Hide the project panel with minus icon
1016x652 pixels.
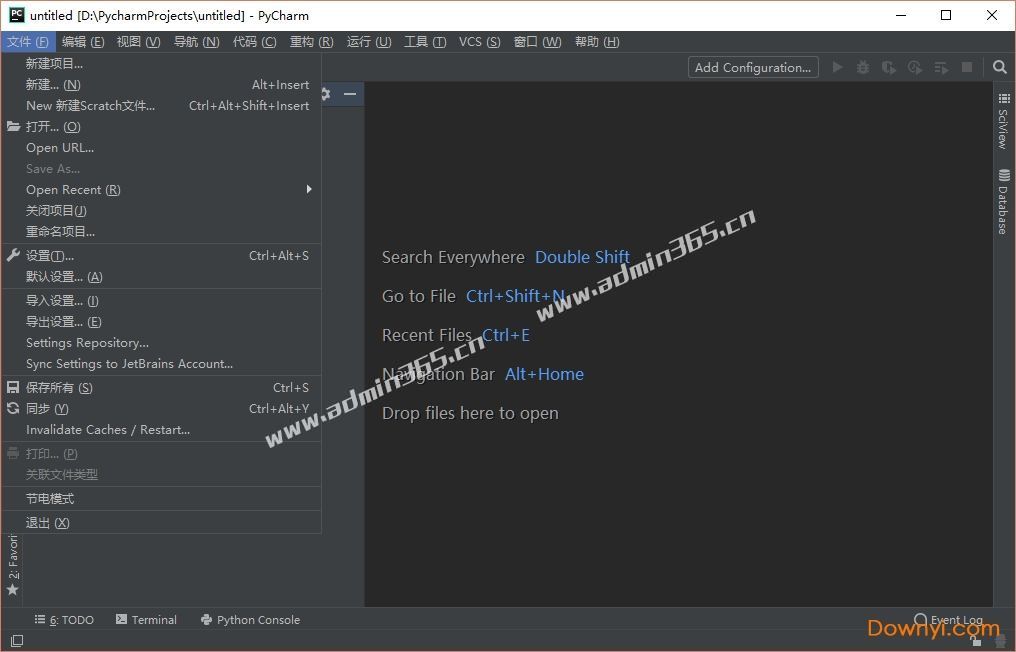(x=350, y=94)
